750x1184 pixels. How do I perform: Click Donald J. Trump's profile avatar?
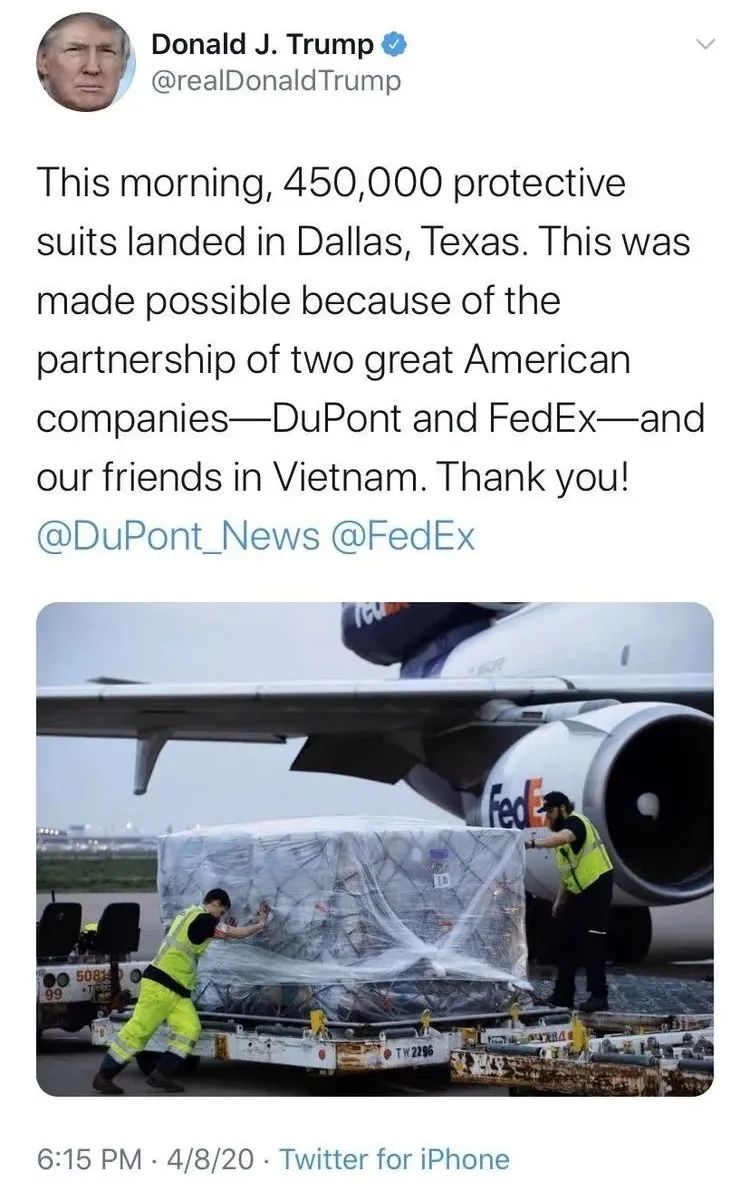pos(85,63)
